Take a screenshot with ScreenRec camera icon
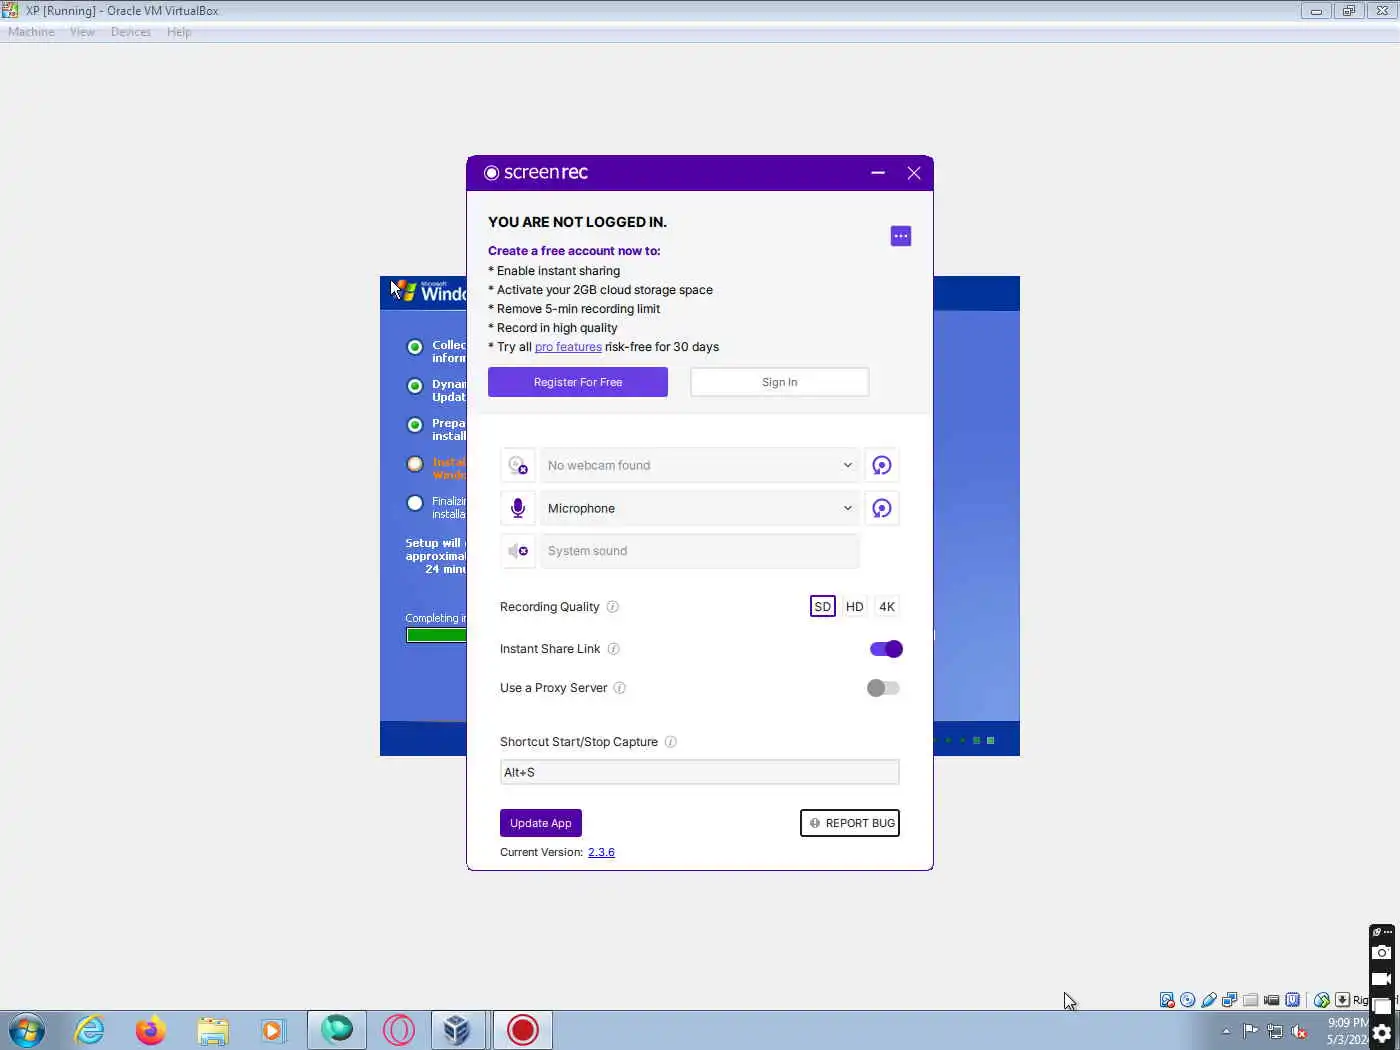This screenshot has width=1400, height=1050. click(1381, 953)
